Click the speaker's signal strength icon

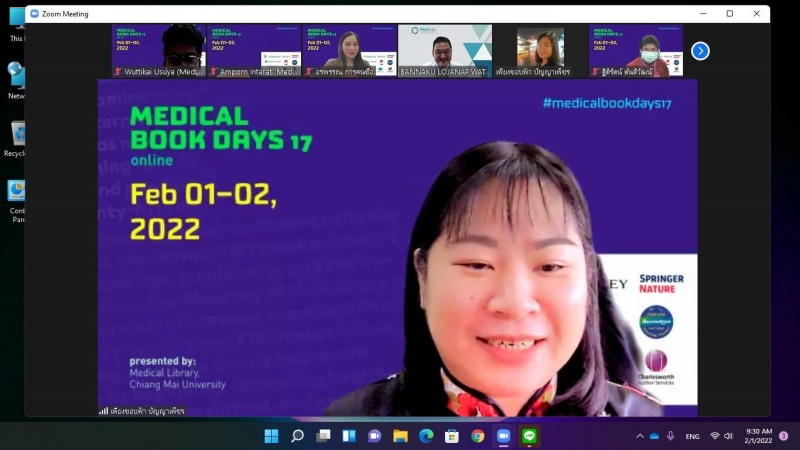[x=104, y=411]
